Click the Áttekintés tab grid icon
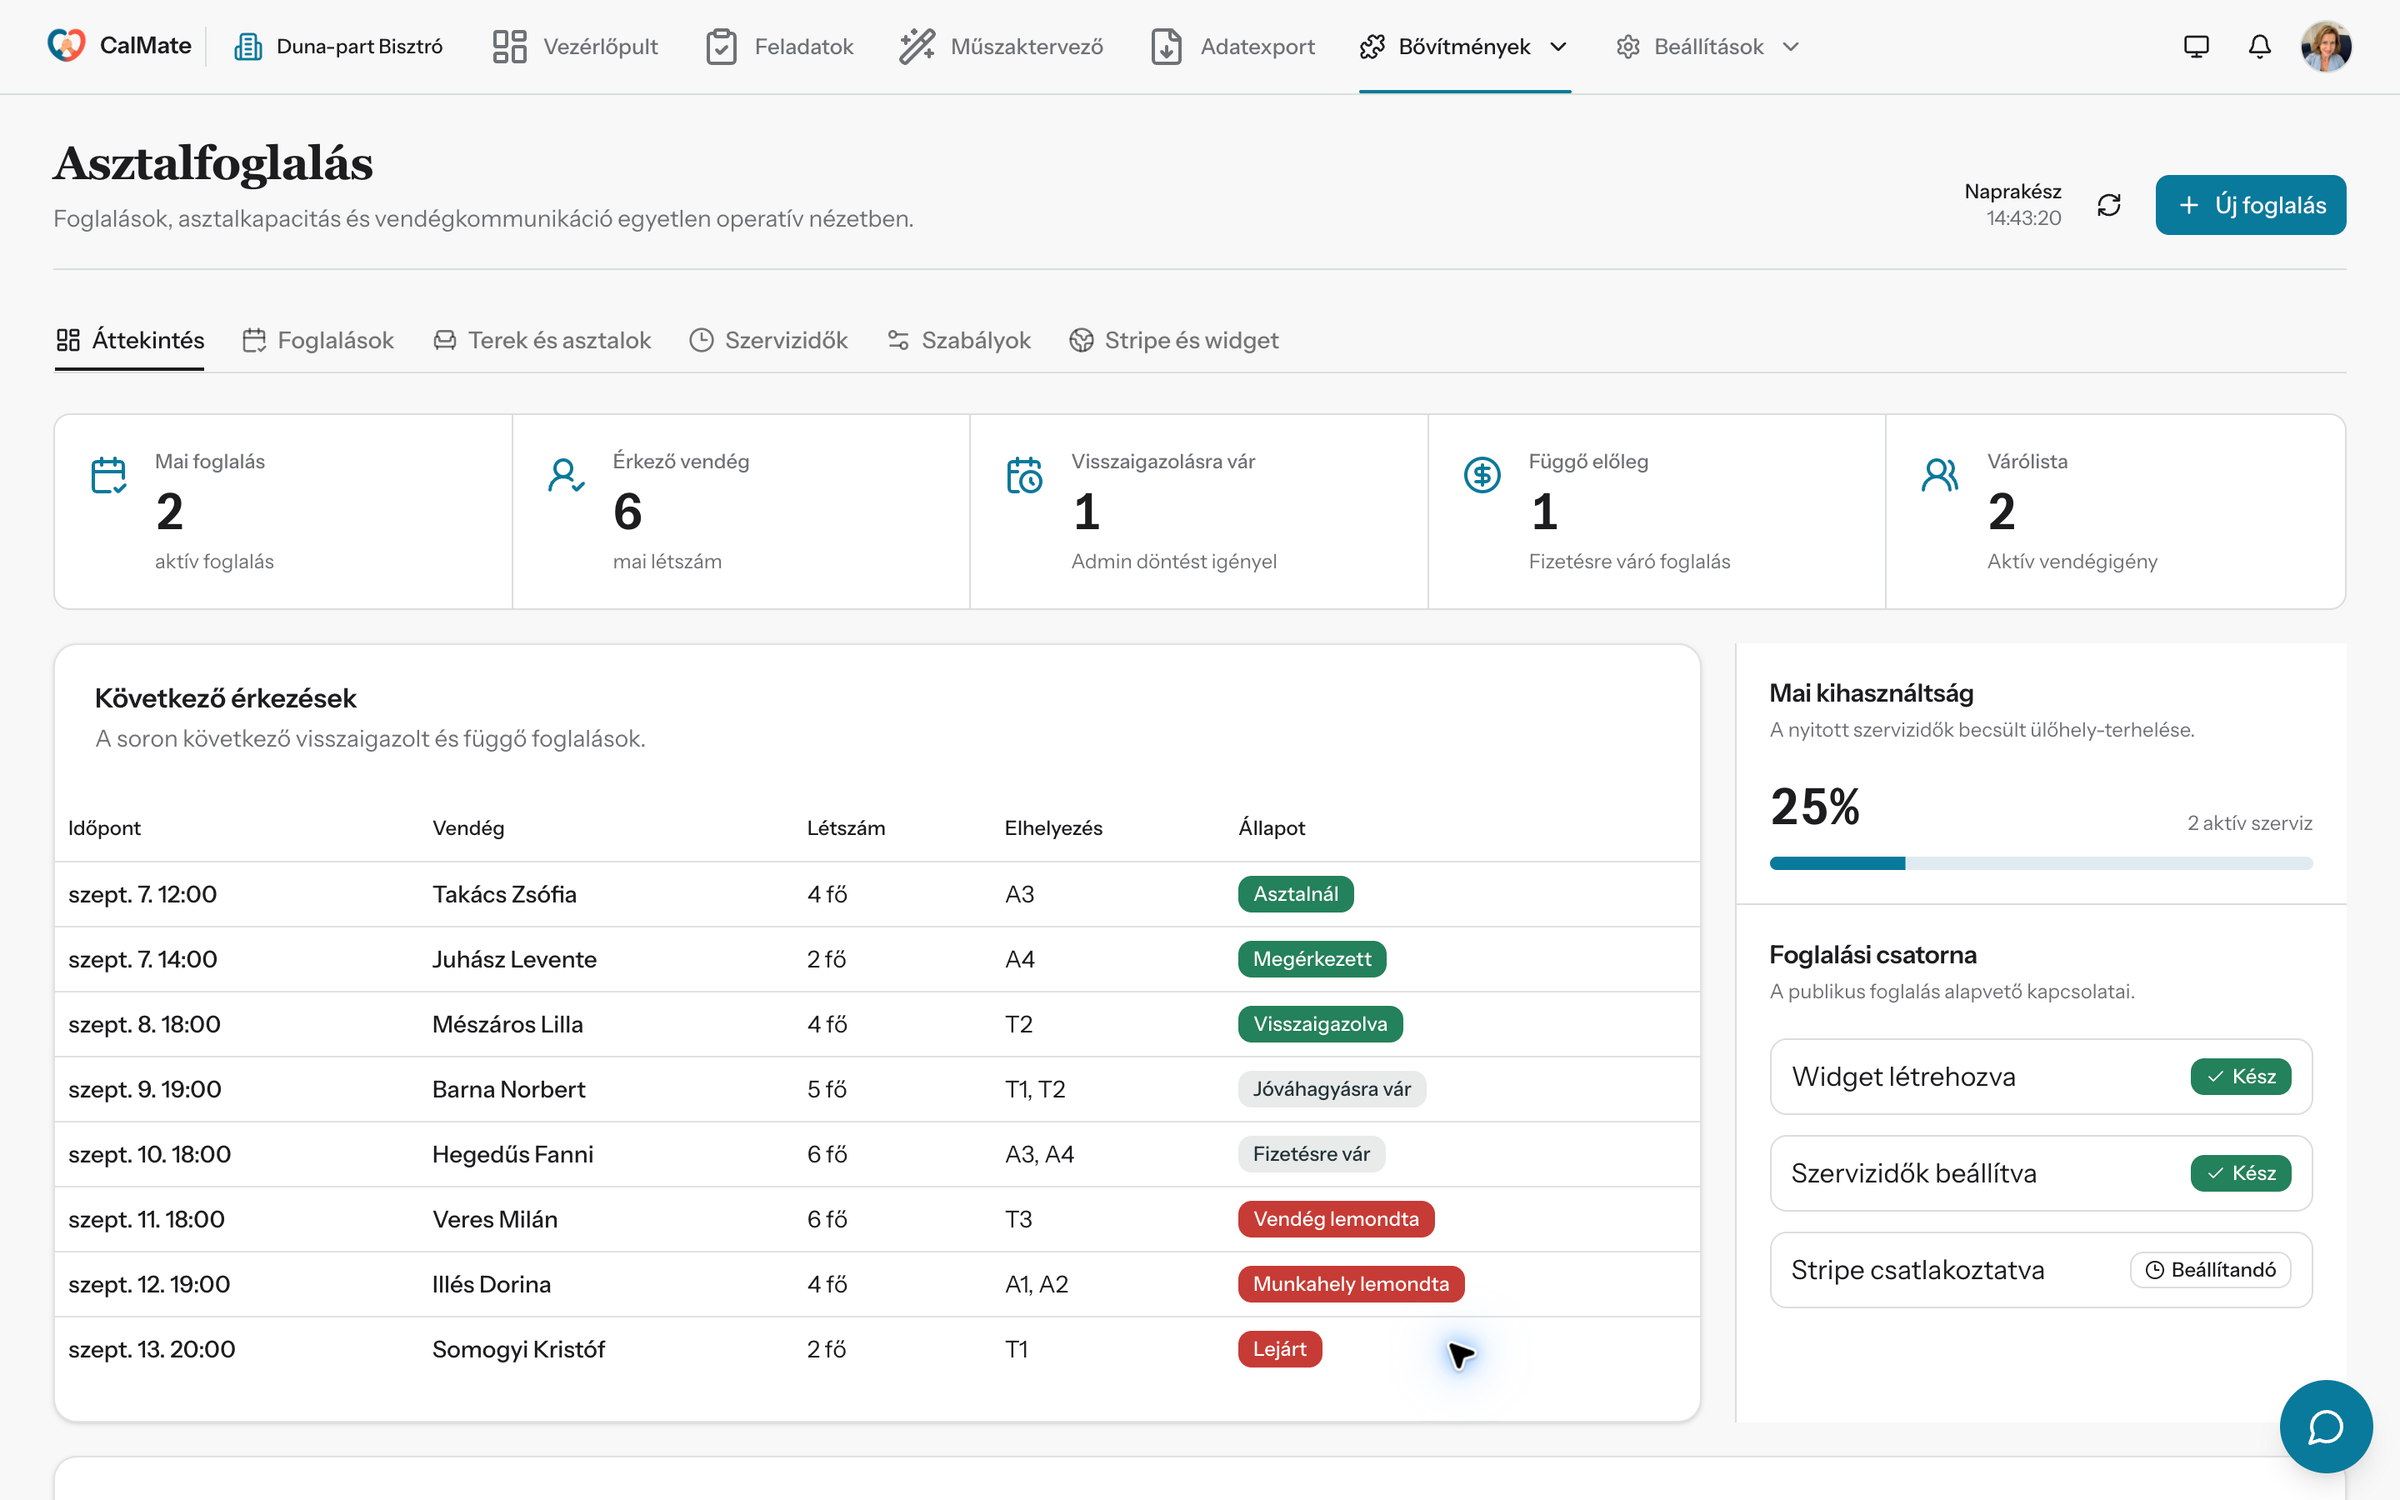The height and width of the screenshot is (1500, 2400). pos(68,341)
